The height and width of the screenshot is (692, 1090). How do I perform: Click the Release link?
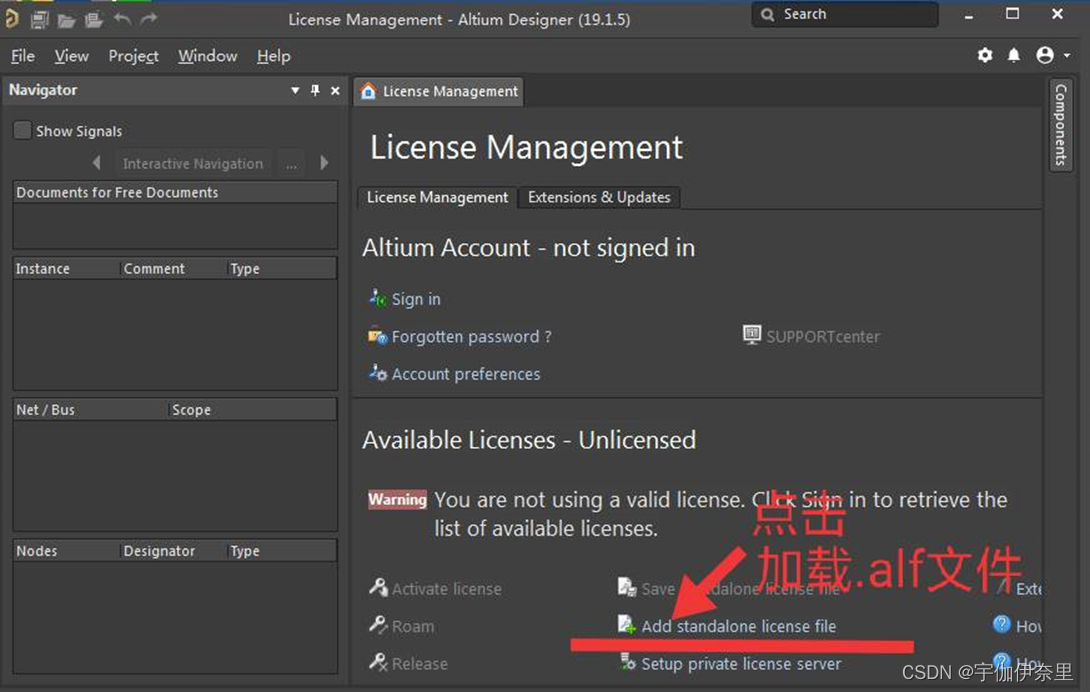tap(420, 664)
